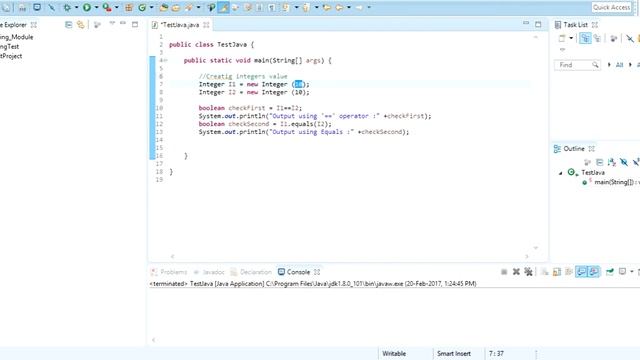Screen dimensions: 640x360
Task: Select the TestJava.java editor tab
Action: (x=180, y=25)
